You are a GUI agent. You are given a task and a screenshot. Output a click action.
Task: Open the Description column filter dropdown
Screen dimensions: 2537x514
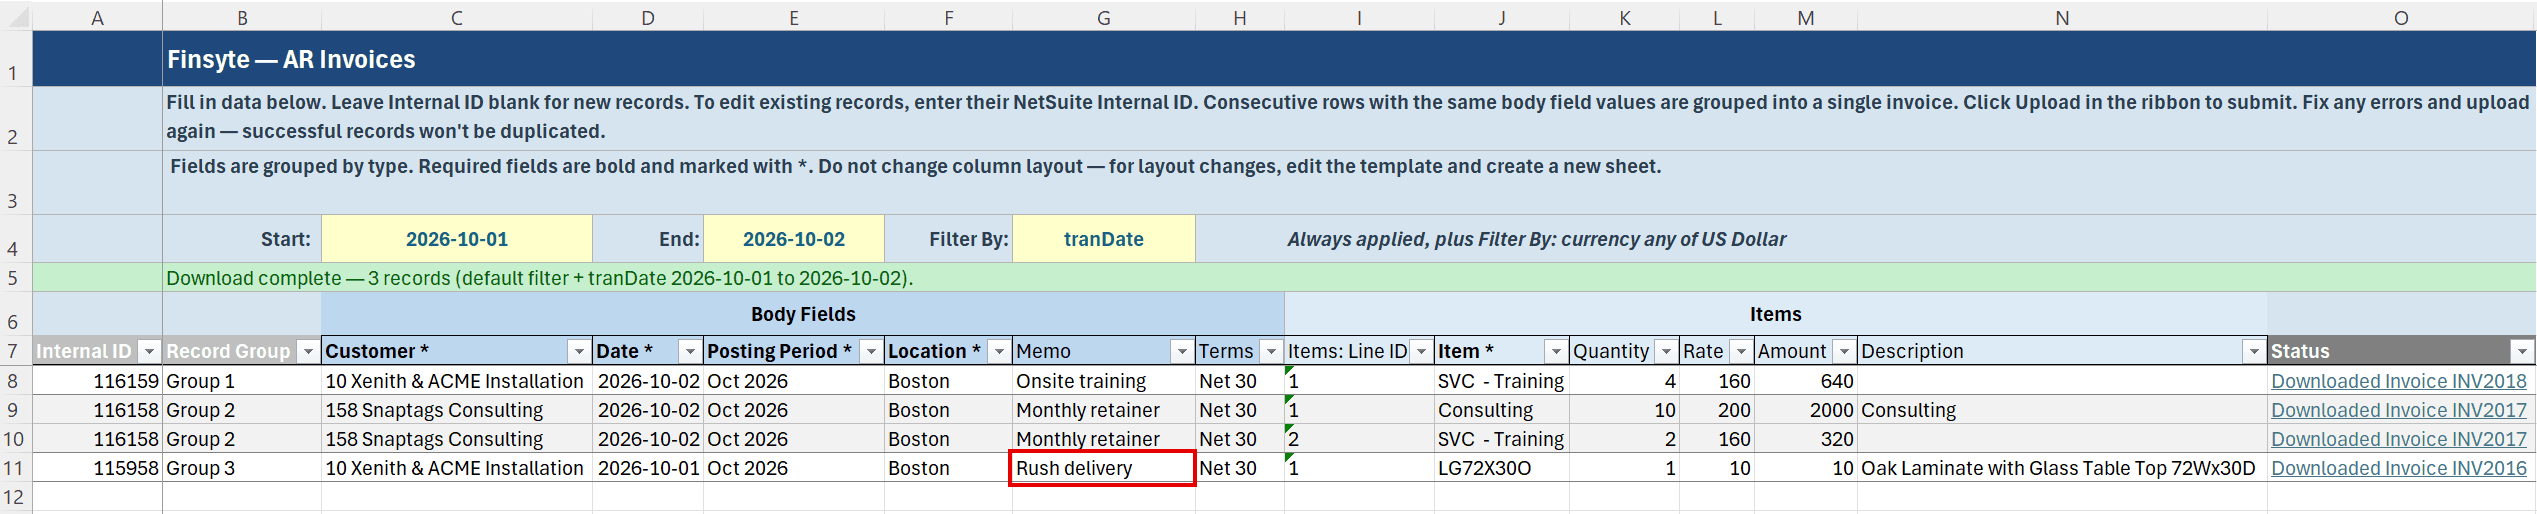[2254, 351]
